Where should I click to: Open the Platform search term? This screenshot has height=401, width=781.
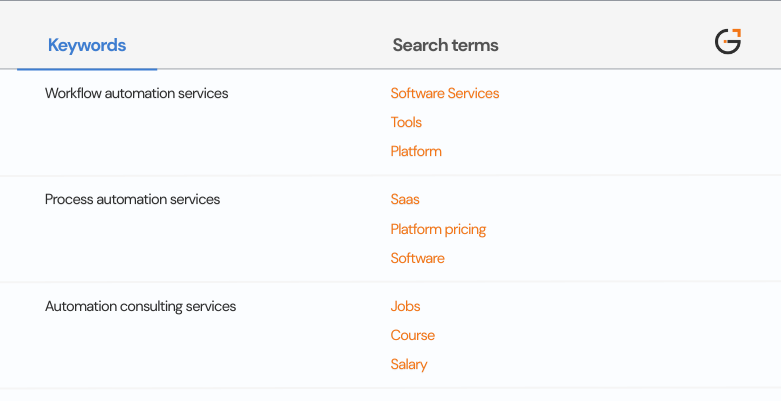click(x=416, y=151)
